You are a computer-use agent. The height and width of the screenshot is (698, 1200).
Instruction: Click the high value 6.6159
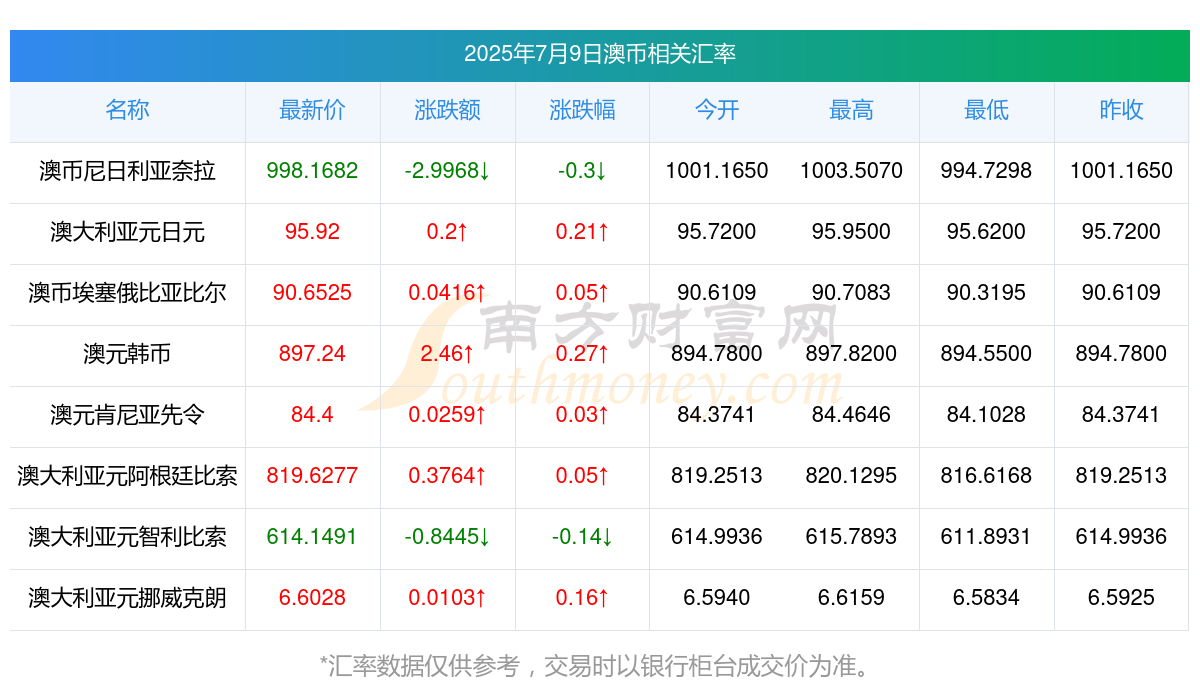[851, 598]
